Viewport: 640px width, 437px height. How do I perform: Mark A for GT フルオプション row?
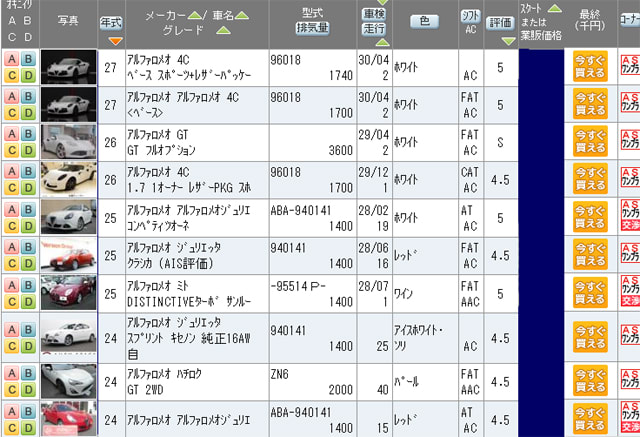coord(12,134)
